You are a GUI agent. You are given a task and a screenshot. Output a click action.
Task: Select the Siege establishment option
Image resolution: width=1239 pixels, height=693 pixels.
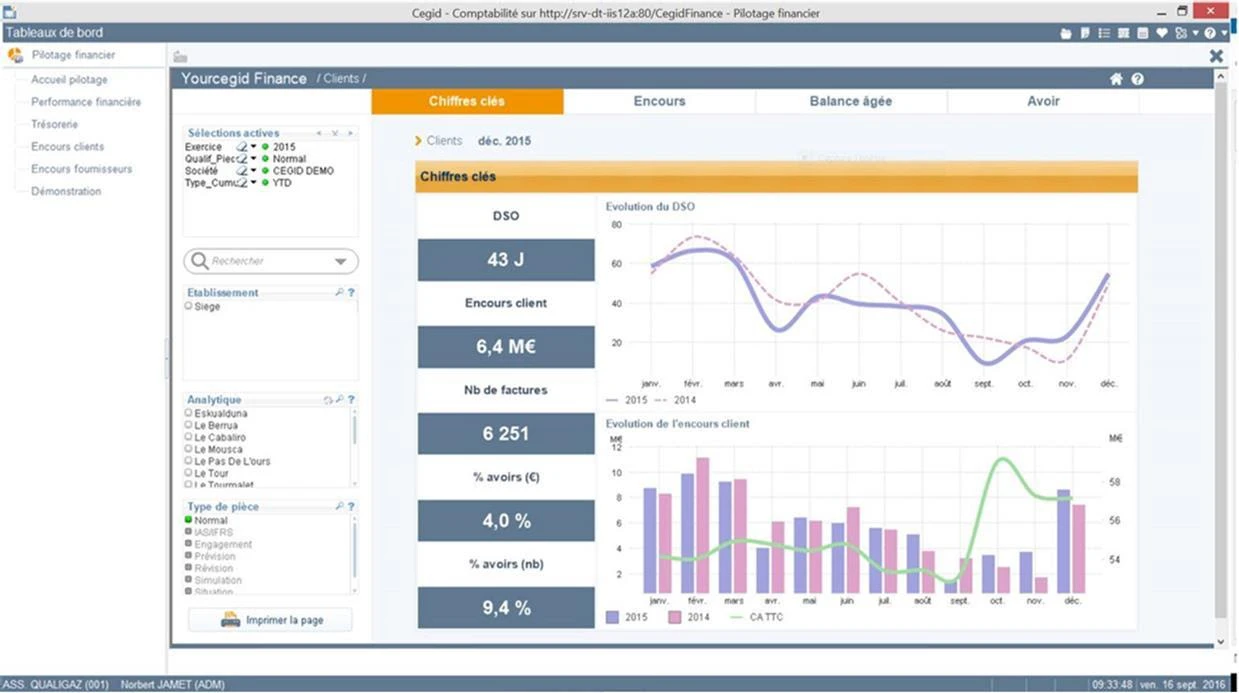(203, 307)
